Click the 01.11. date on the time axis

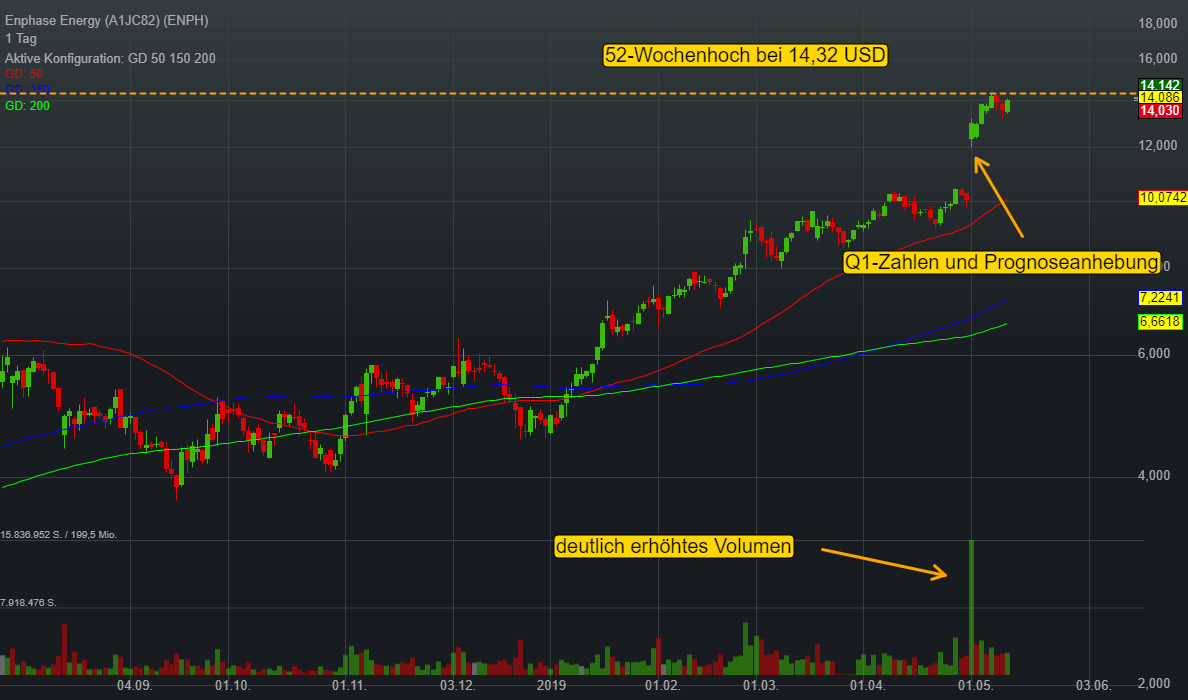pyautogui.click(x=349, y=686)
